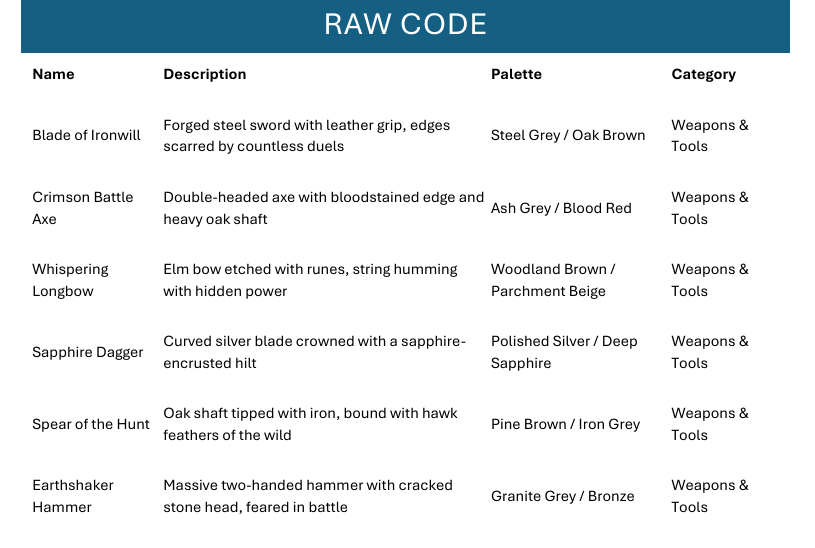815x548 pixels.
Task: Select the Whispering Longbow name cell
Action: coord(70,280)
